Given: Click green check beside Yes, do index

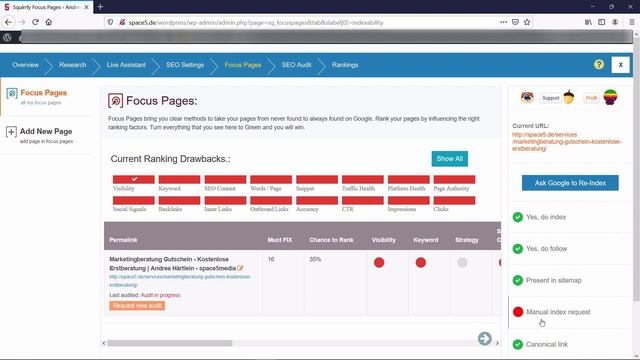Looking at the screenshot, I should point(518,217).
